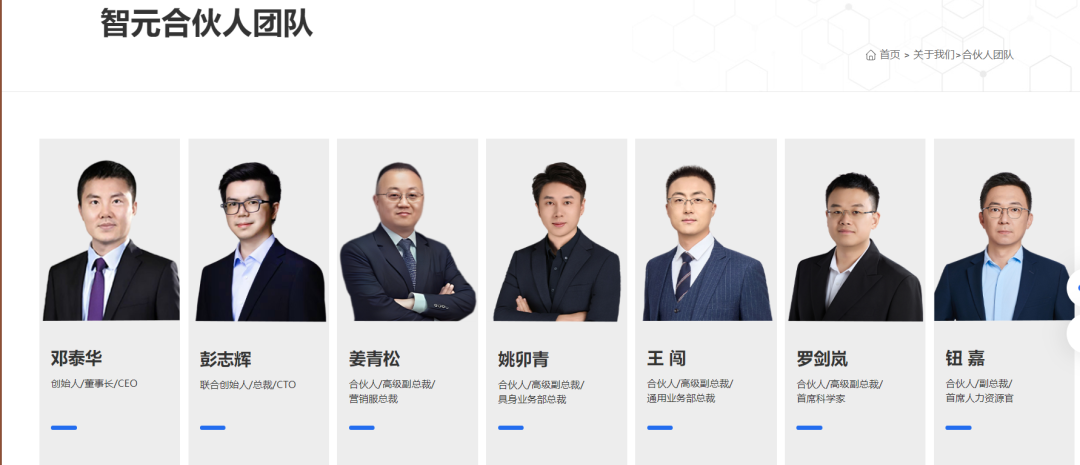Screen dimensions: 1080x465
Task: View 姜青松's portrait photo
Action: pos(407,242)
